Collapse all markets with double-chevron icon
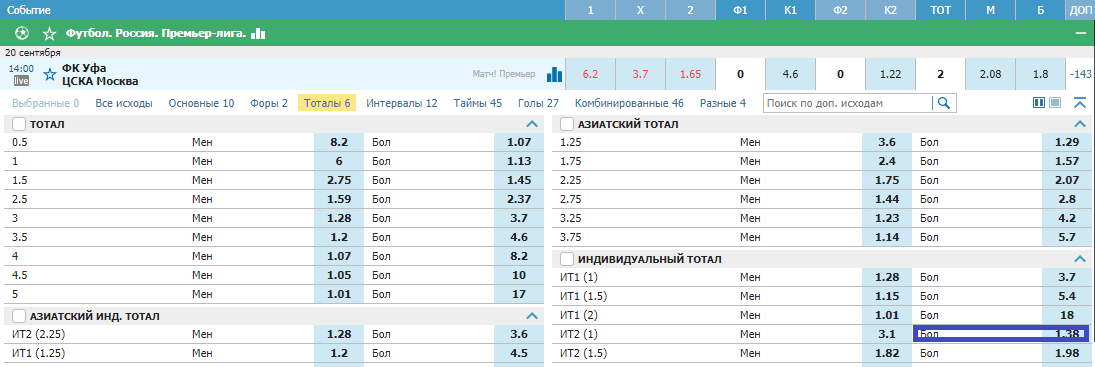 (x=1080, y=103)
